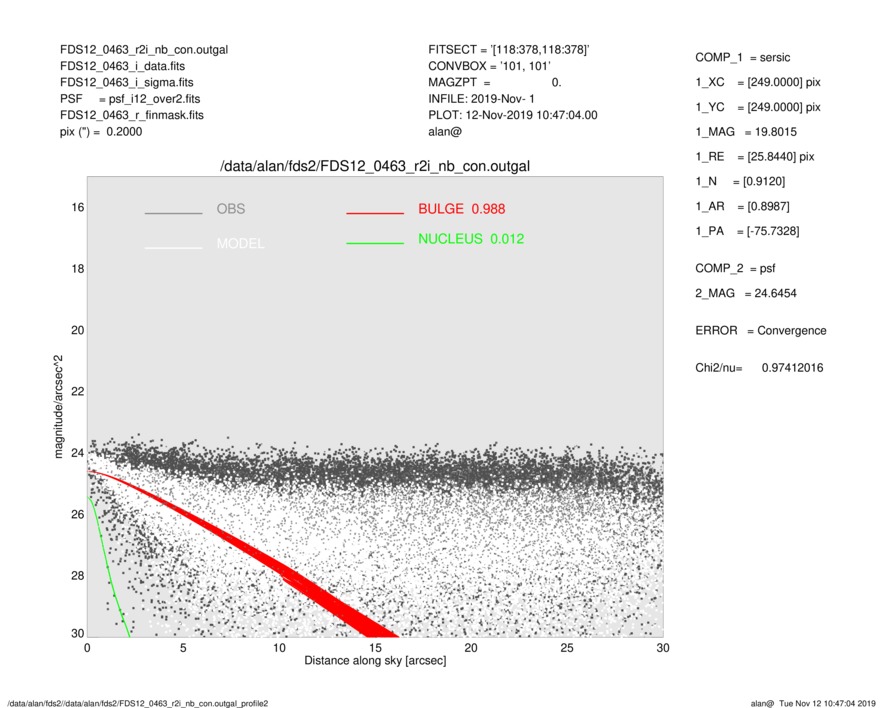This screenshot has width=885, height=708.
Task: Click the CONVBOX = '101, 101' line
Action: point(489,66)
